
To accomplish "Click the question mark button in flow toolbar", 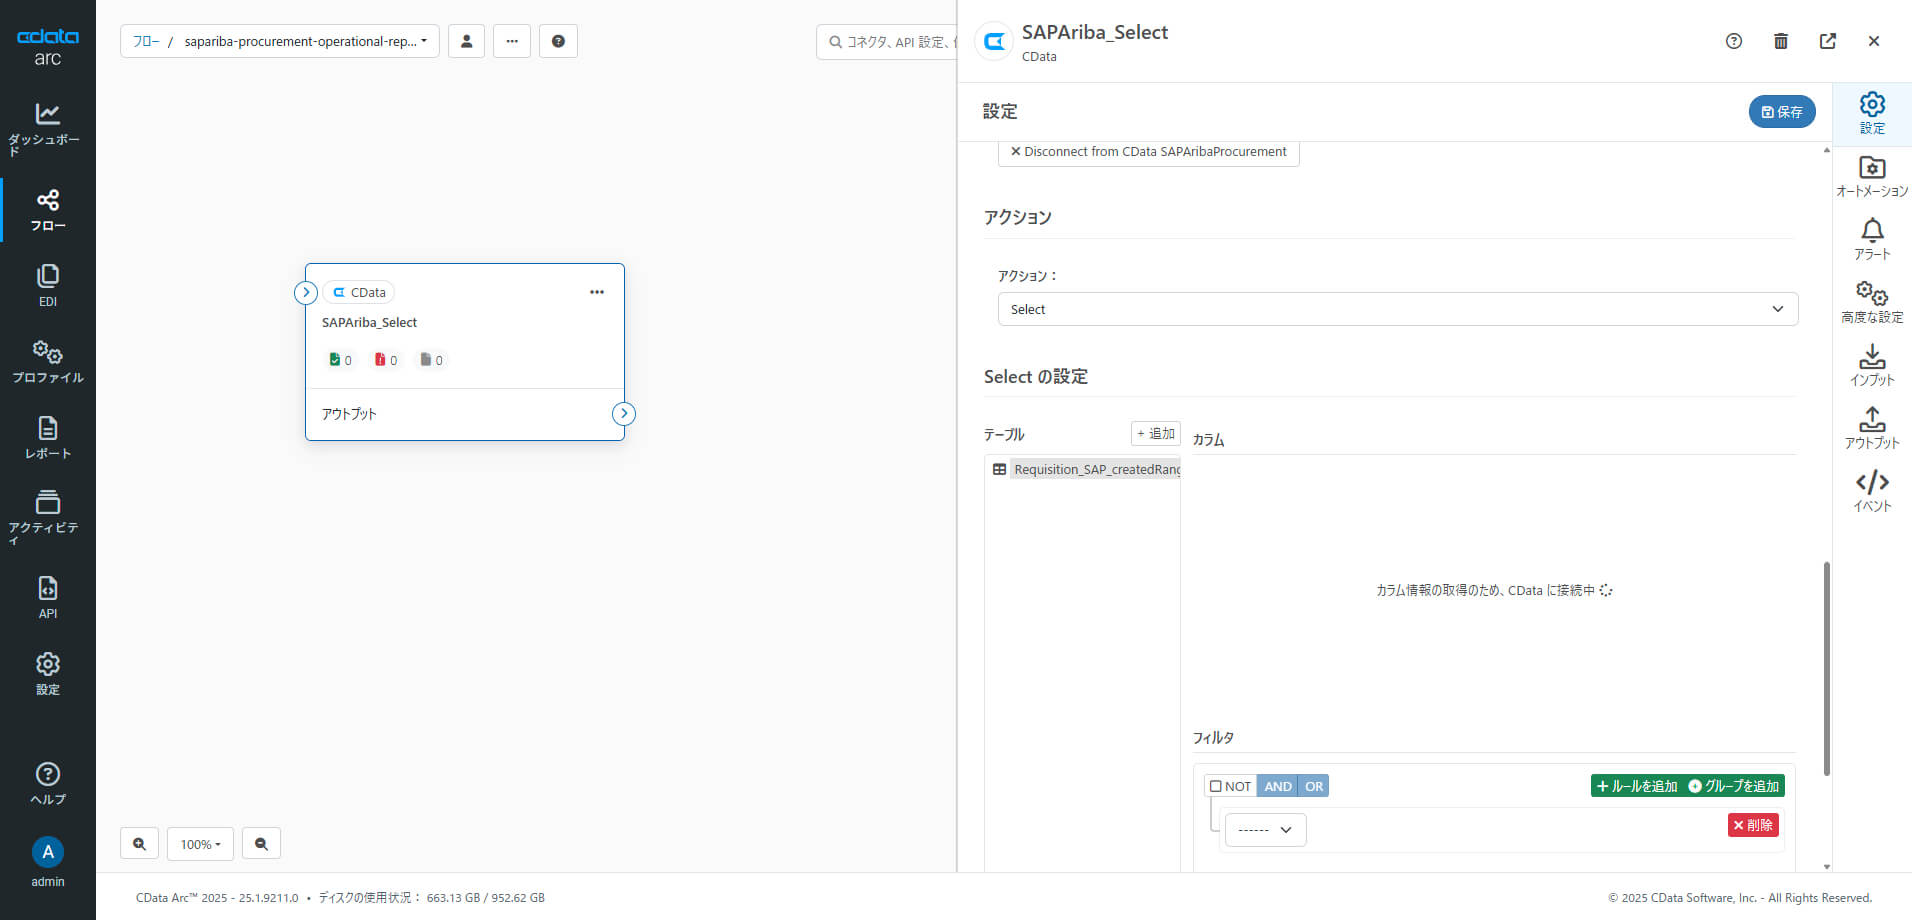I will pos(558,41).
